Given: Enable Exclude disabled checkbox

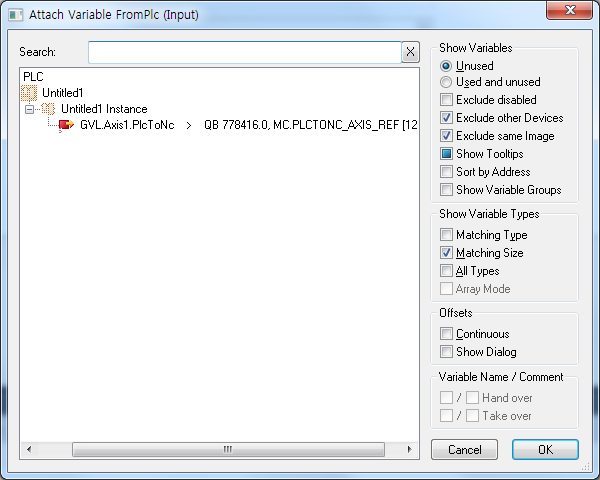Looking at the screenshot, I should (x=446, y=100).
